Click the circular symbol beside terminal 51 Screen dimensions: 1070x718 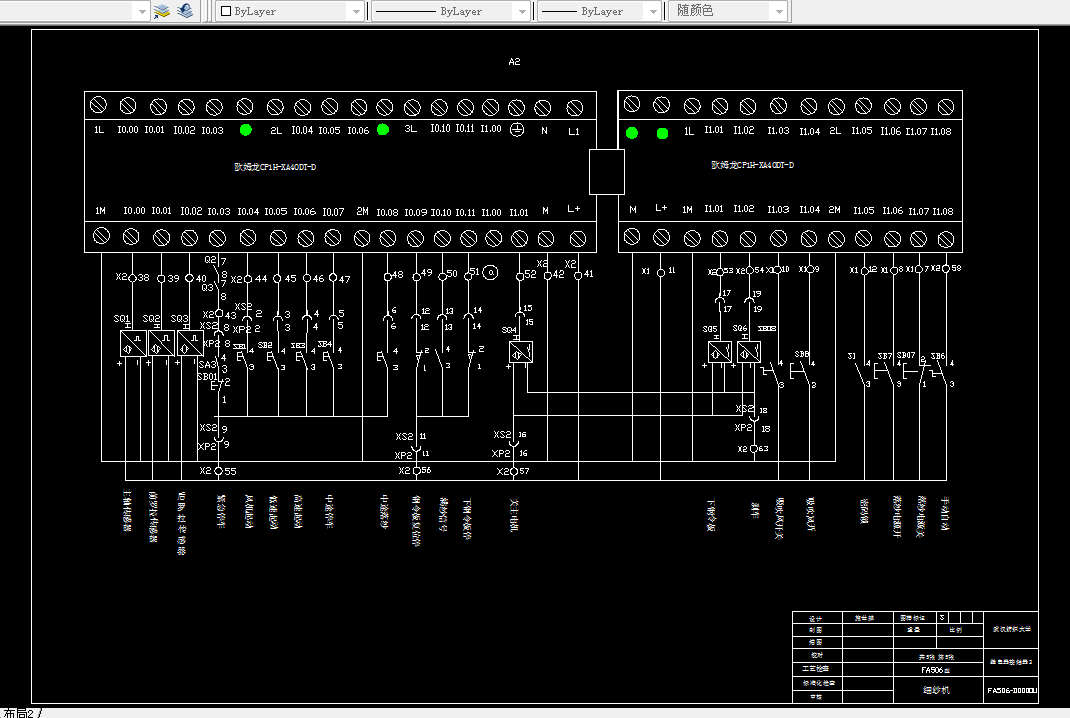click(490, 273)
